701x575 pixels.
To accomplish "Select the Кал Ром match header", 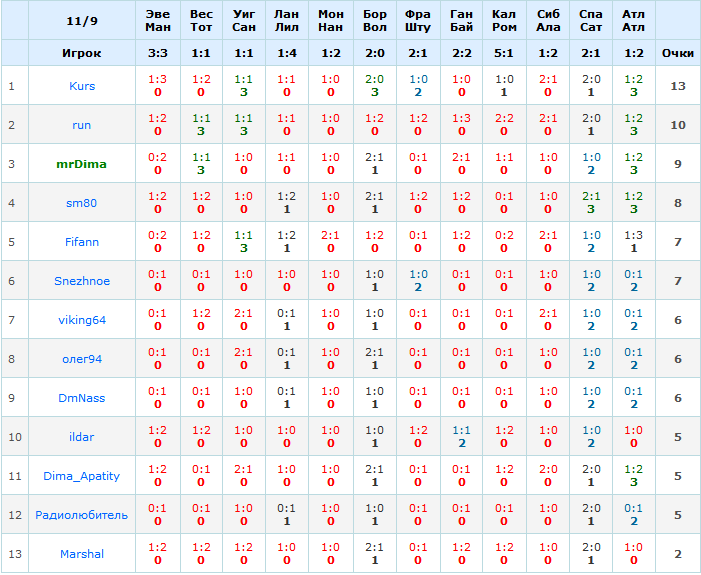I will pos(504,21).
